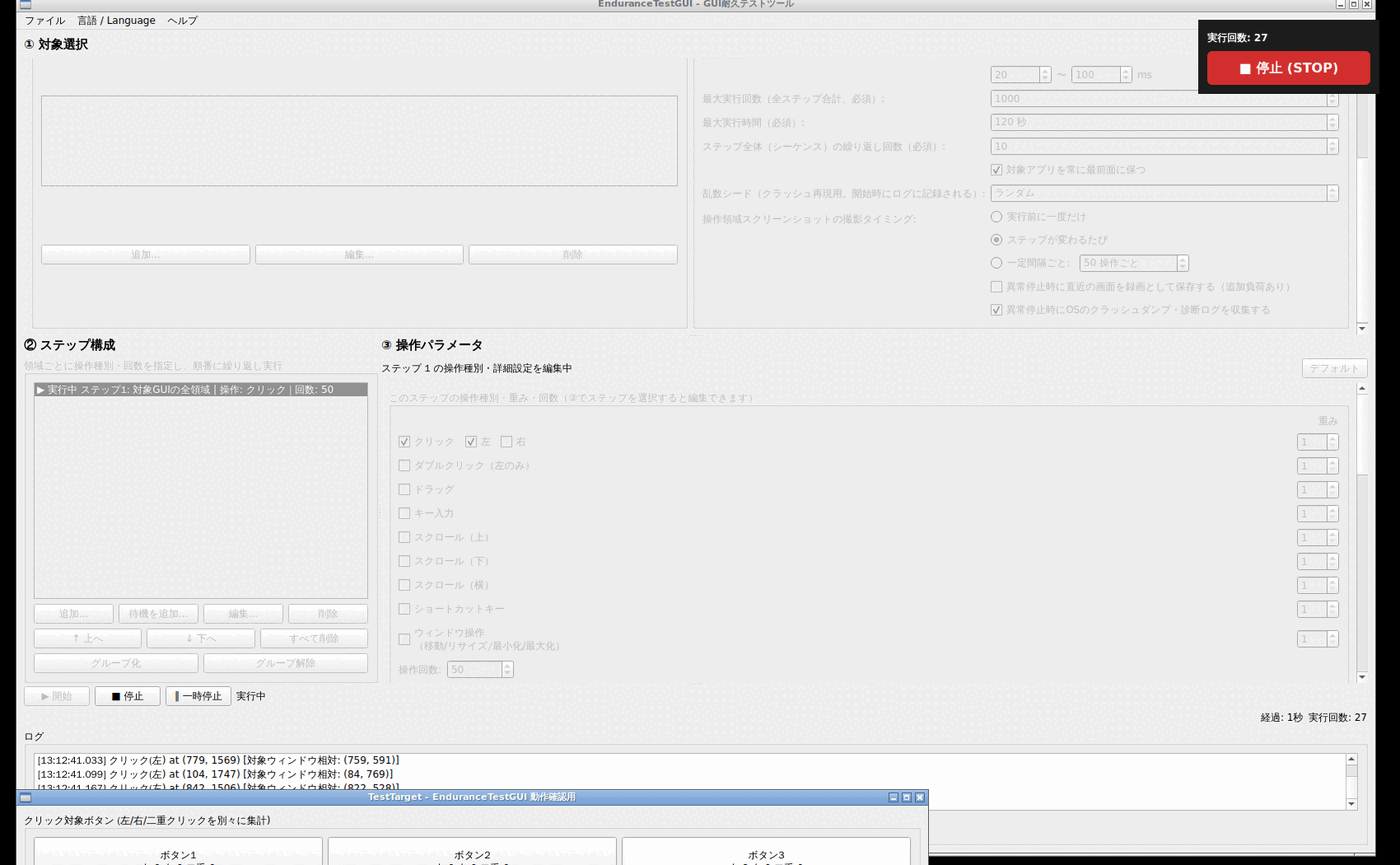Click the 待機を追加... button
This screenshot has width=1400, height=865.
pos(158,614)
